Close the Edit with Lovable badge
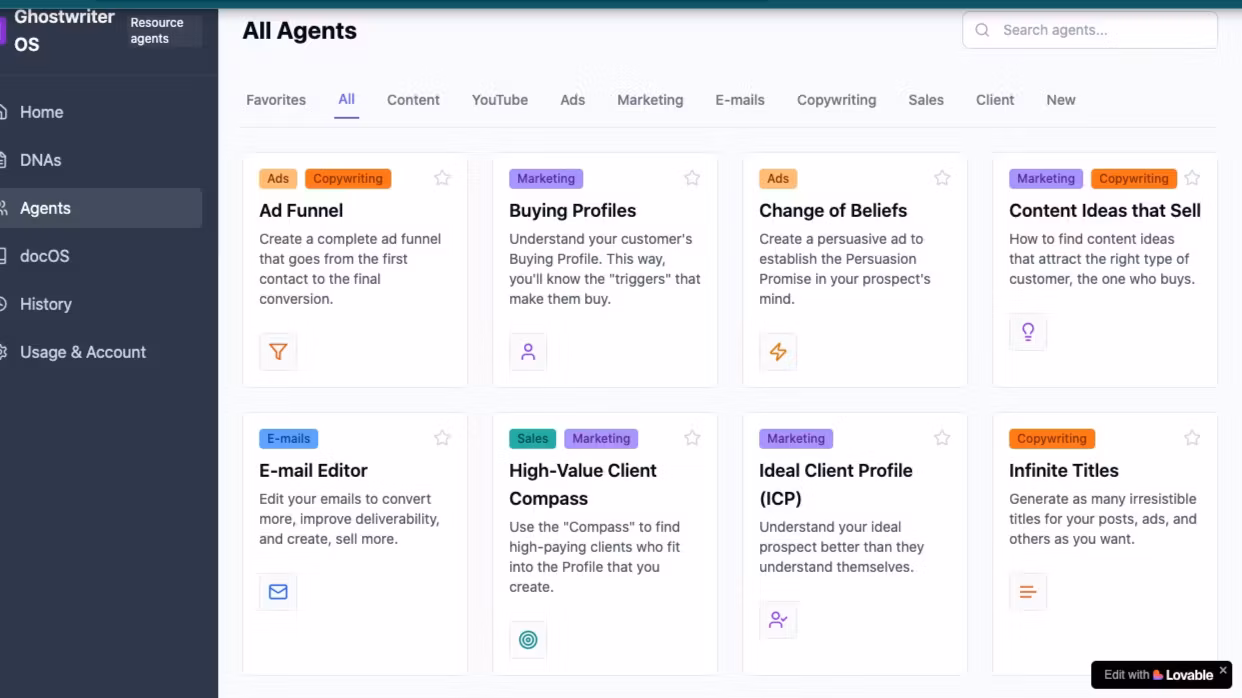This screenshot has width=1242, height=698. click(x=1222, y=670)
